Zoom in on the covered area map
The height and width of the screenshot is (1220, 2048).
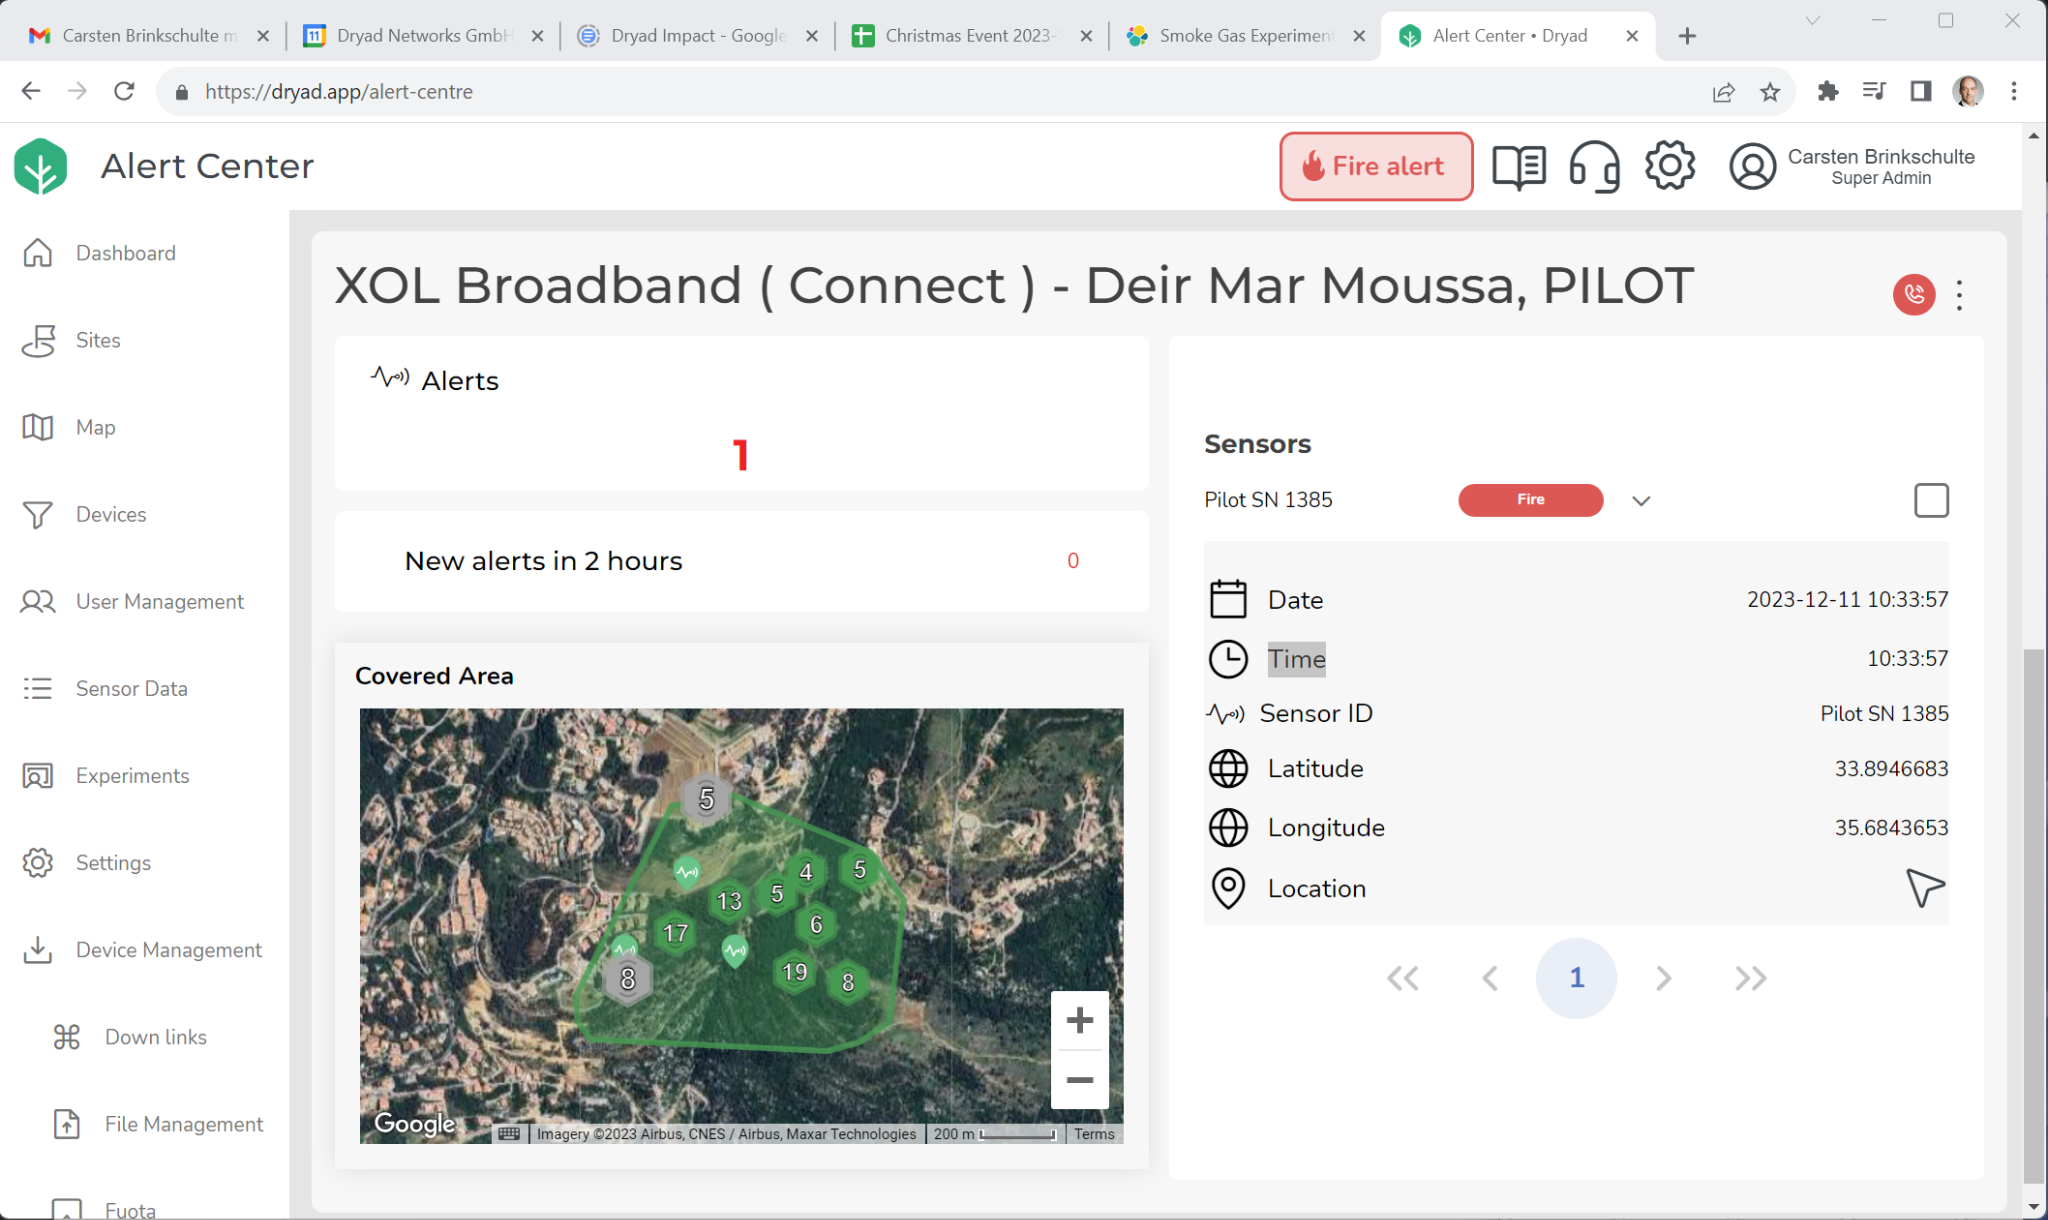(x=1079, y=1020)
